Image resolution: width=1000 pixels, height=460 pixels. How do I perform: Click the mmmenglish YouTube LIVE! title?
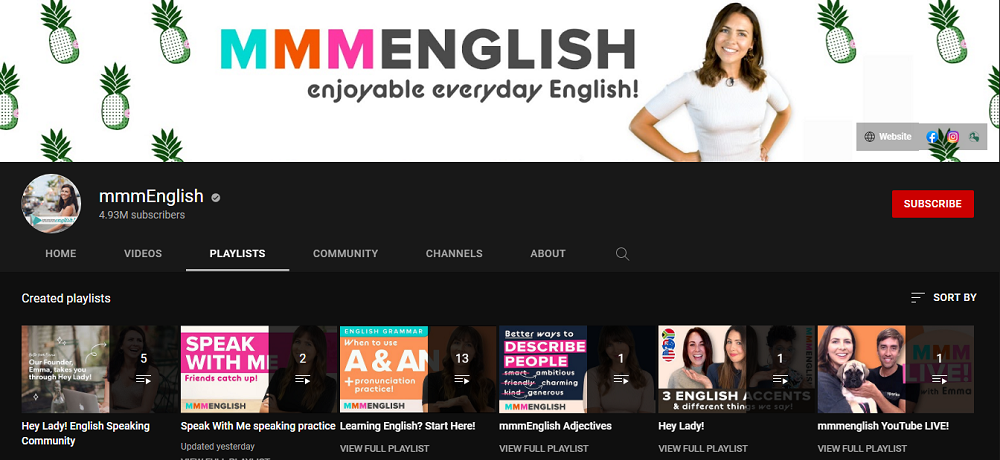883,426
